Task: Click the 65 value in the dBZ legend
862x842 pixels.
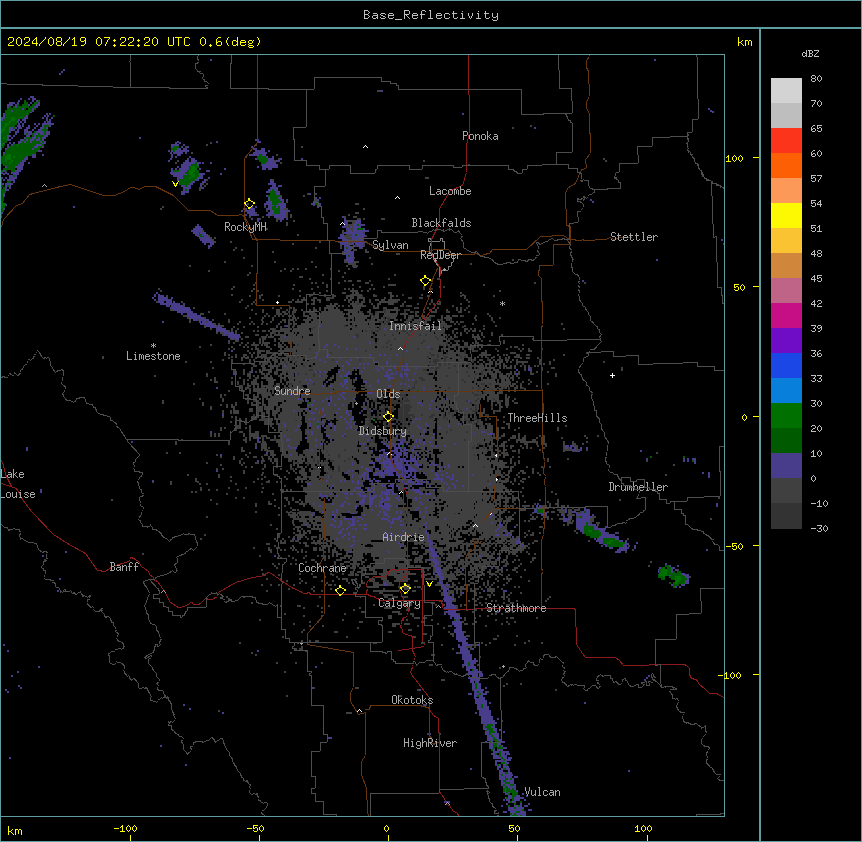Action: click(816, 128)
